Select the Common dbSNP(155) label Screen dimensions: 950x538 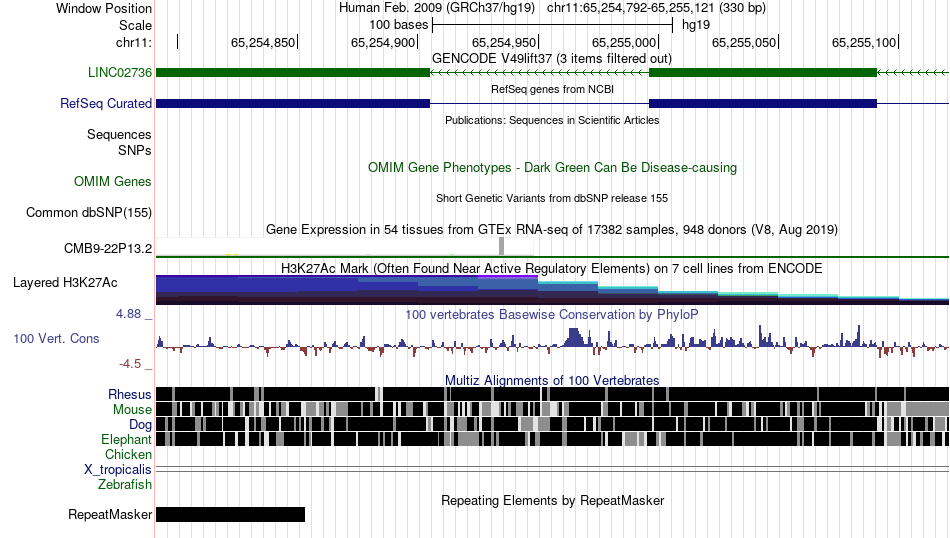pos(88,213)
